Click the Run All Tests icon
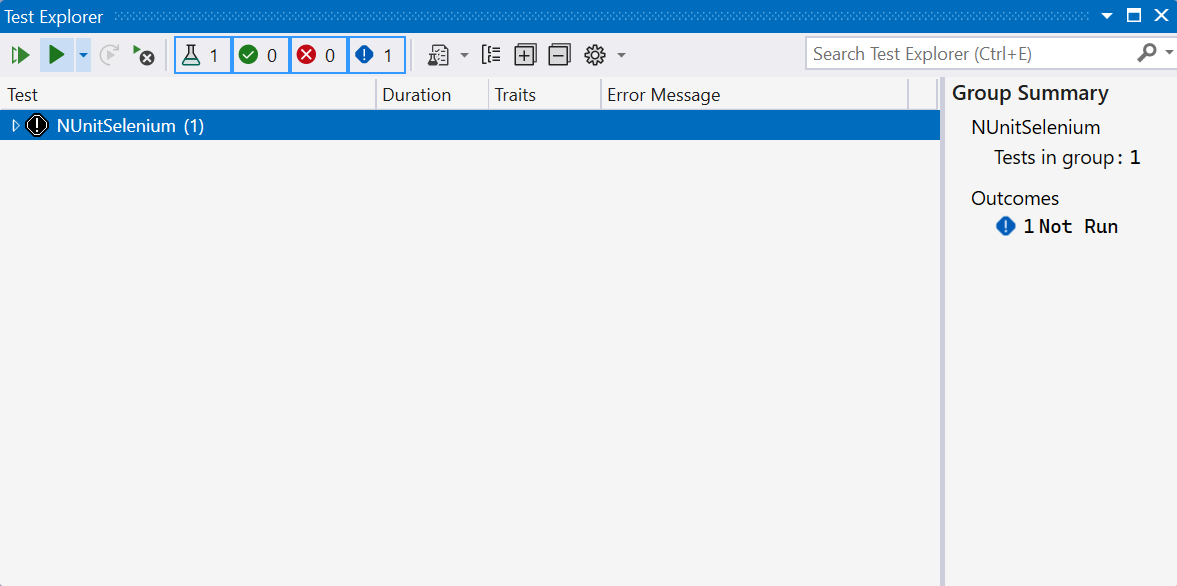 click(20, 56)
